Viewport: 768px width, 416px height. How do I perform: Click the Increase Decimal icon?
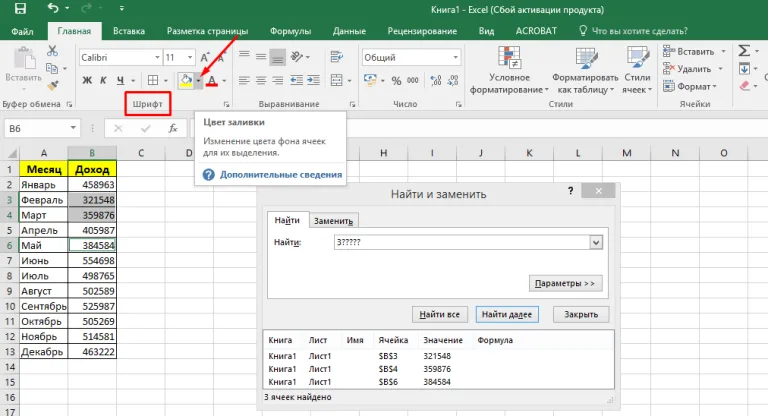[x=435, y=80]
